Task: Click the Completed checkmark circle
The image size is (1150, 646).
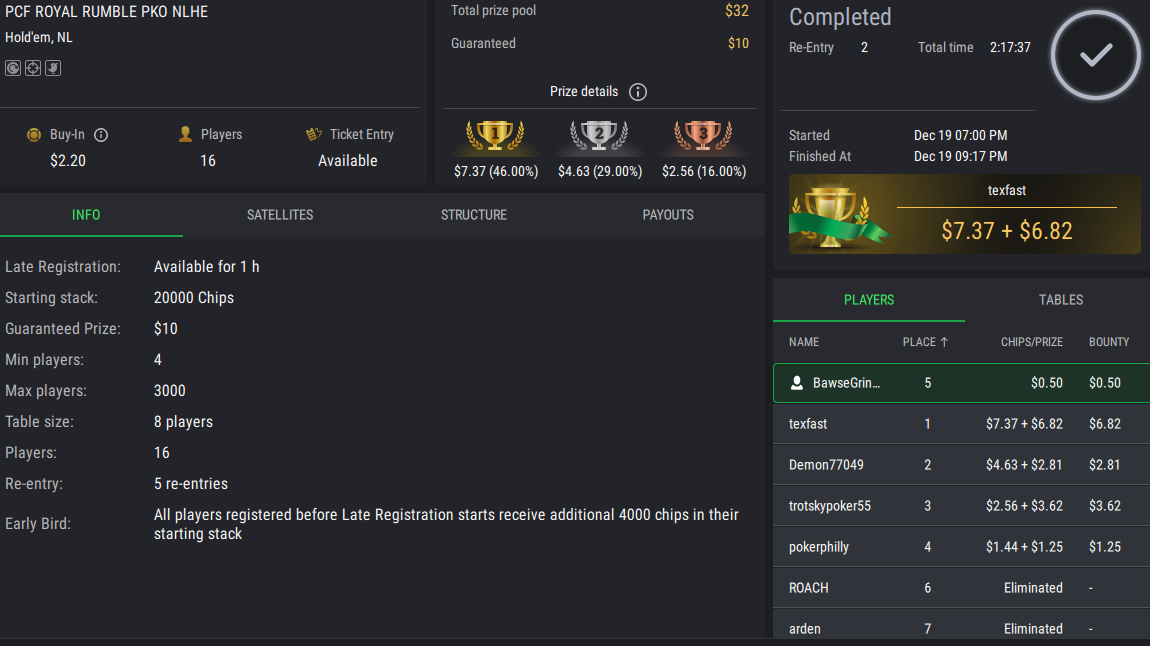Action: click(1096, 55)
